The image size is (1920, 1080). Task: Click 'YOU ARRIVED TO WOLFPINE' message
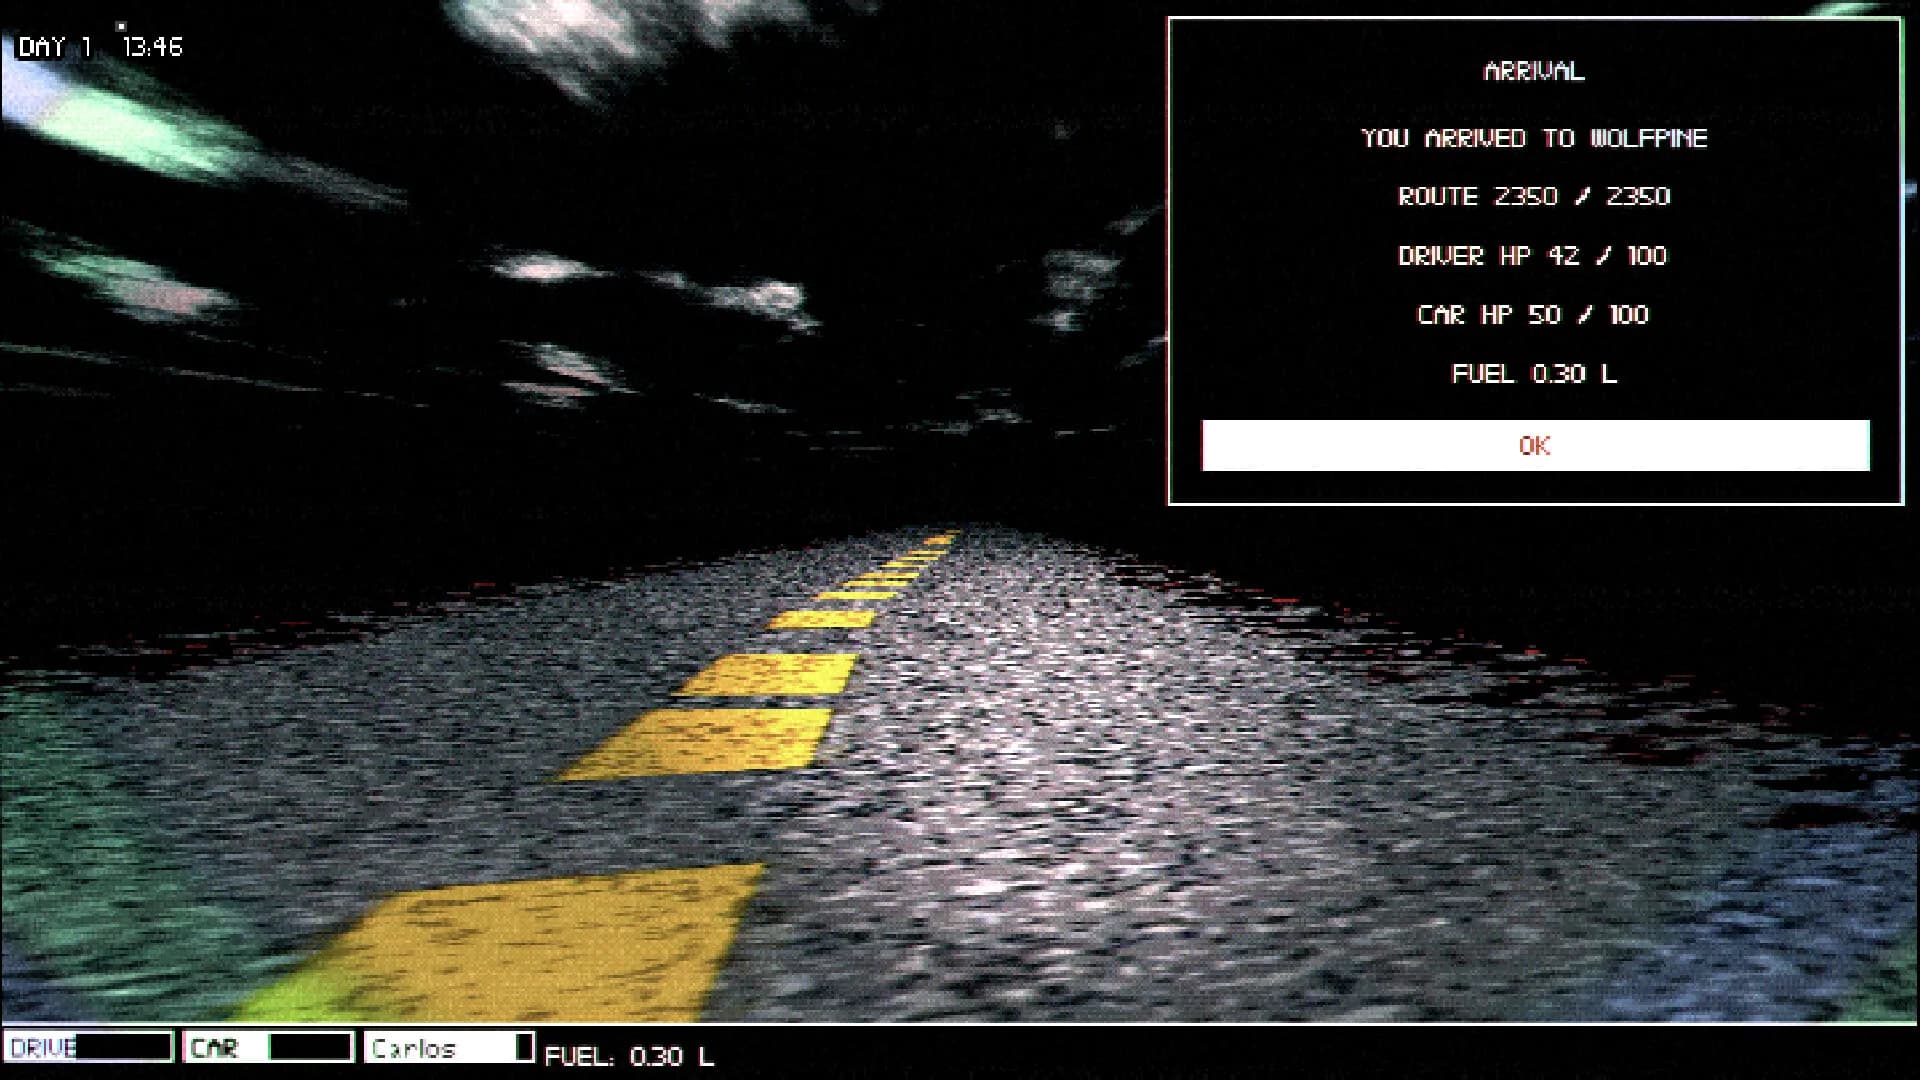[x=1534, y=138]
